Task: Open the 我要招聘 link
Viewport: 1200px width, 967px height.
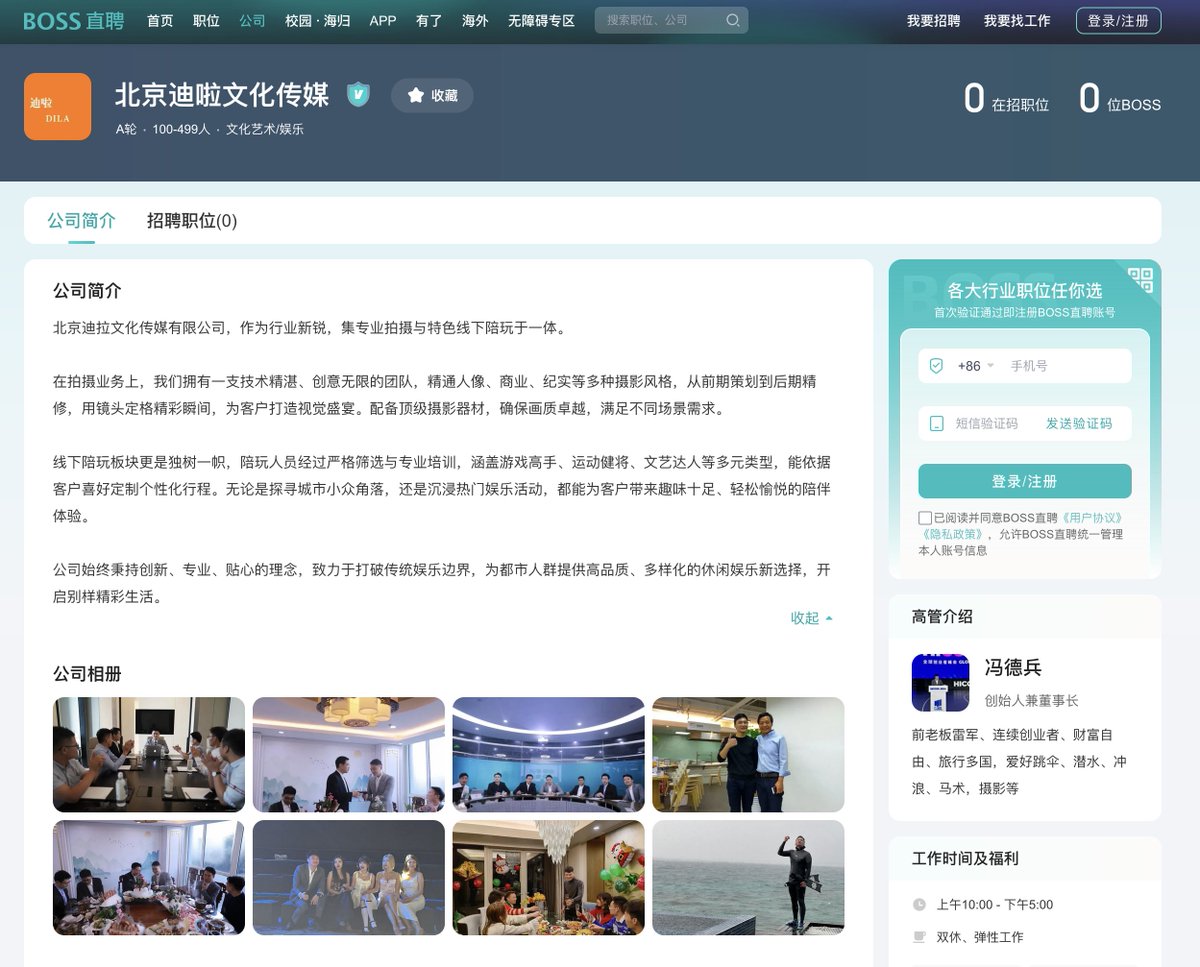Action: point(933,20)
